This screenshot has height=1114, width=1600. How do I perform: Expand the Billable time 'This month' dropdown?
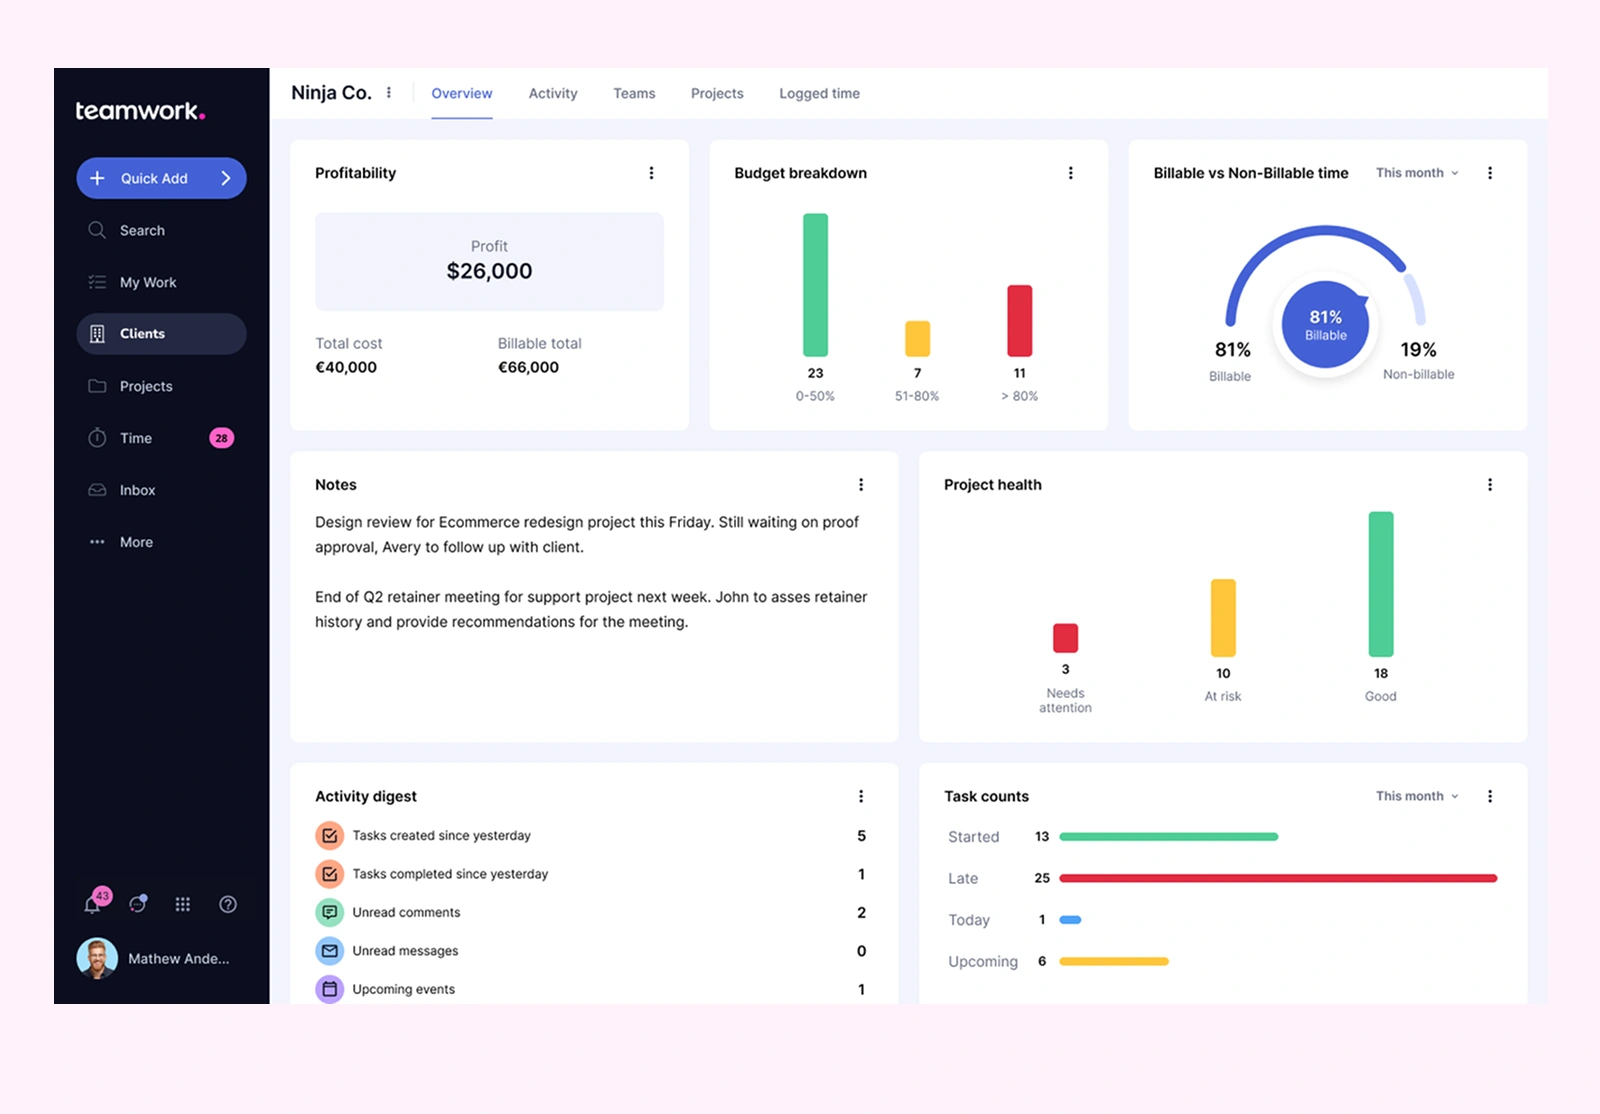pyautogui.click(x=1416, y=173)
